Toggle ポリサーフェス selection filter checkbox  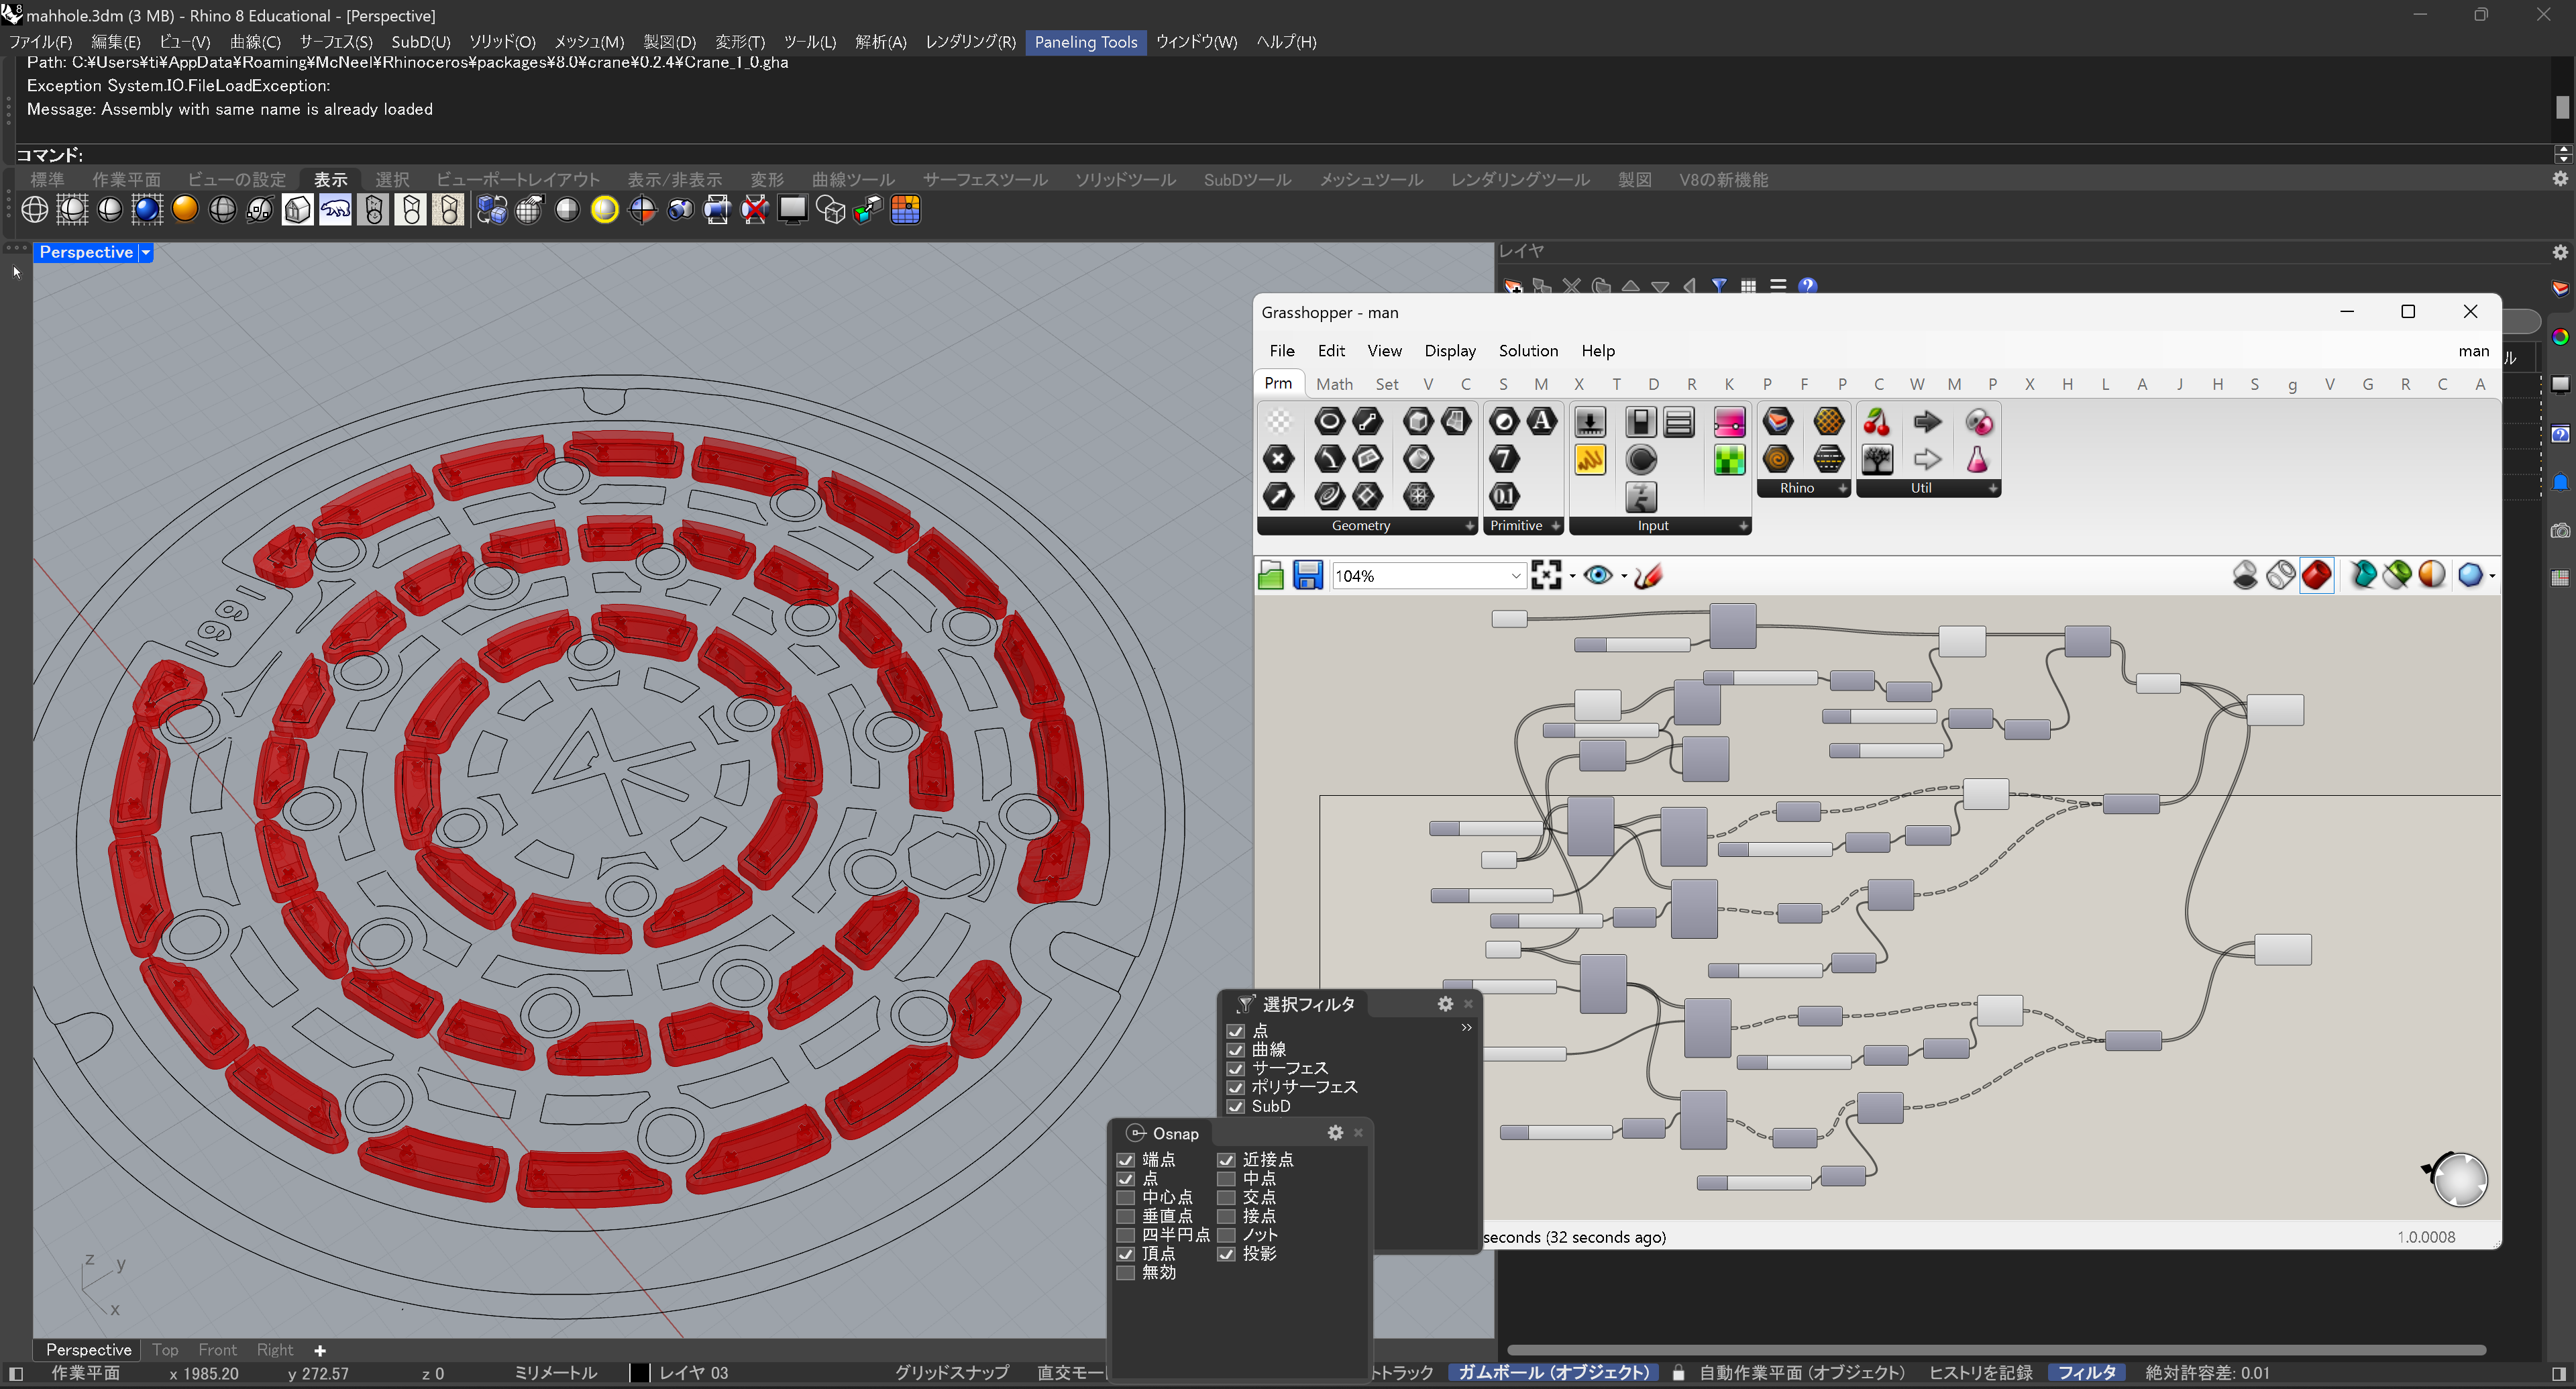(1236, 1087)
